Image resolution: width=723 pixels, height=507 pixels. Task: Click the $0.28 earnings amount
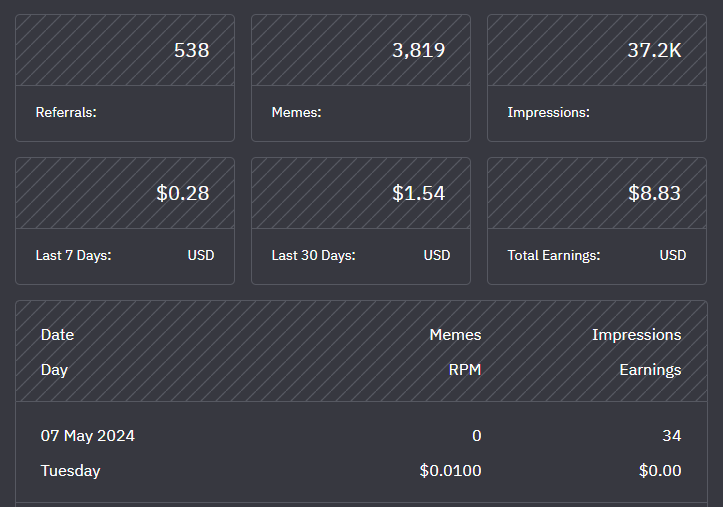182,193
